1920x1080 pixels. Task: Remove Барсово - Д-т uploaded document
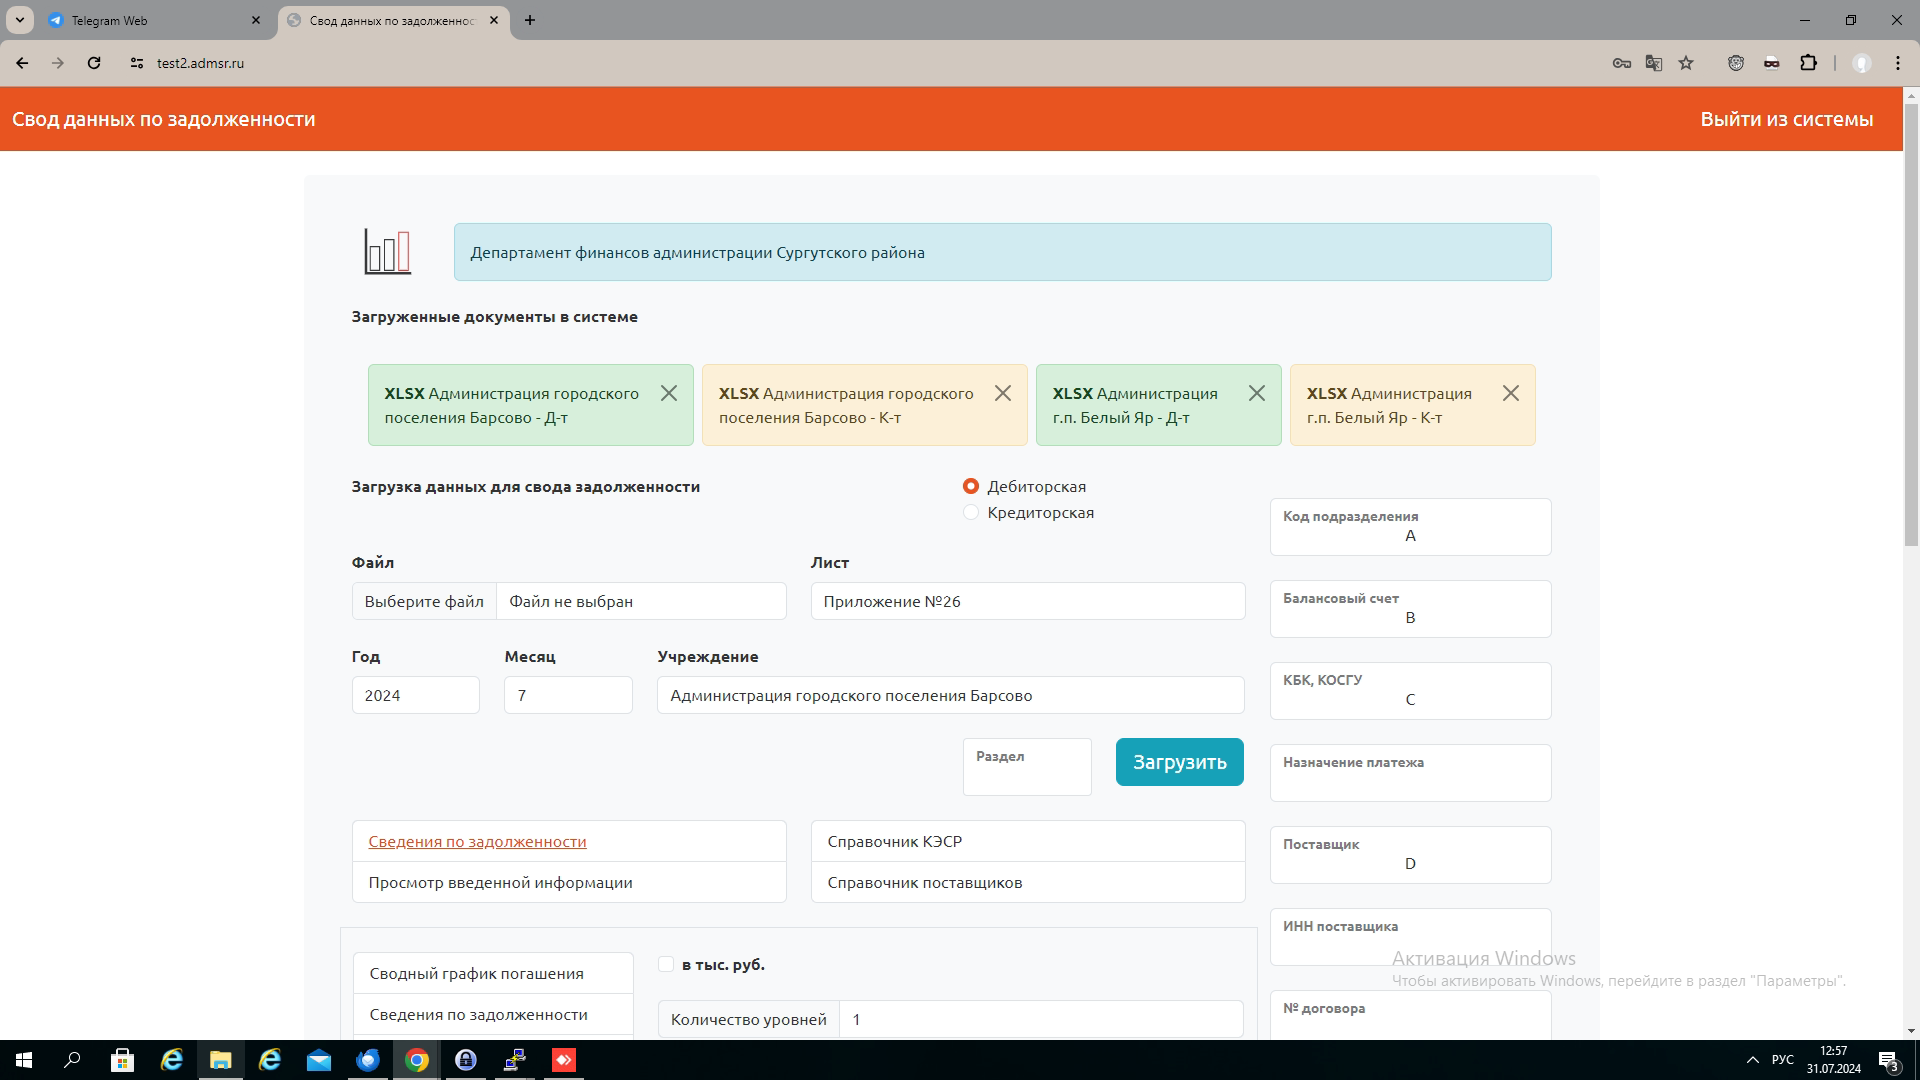669,393
